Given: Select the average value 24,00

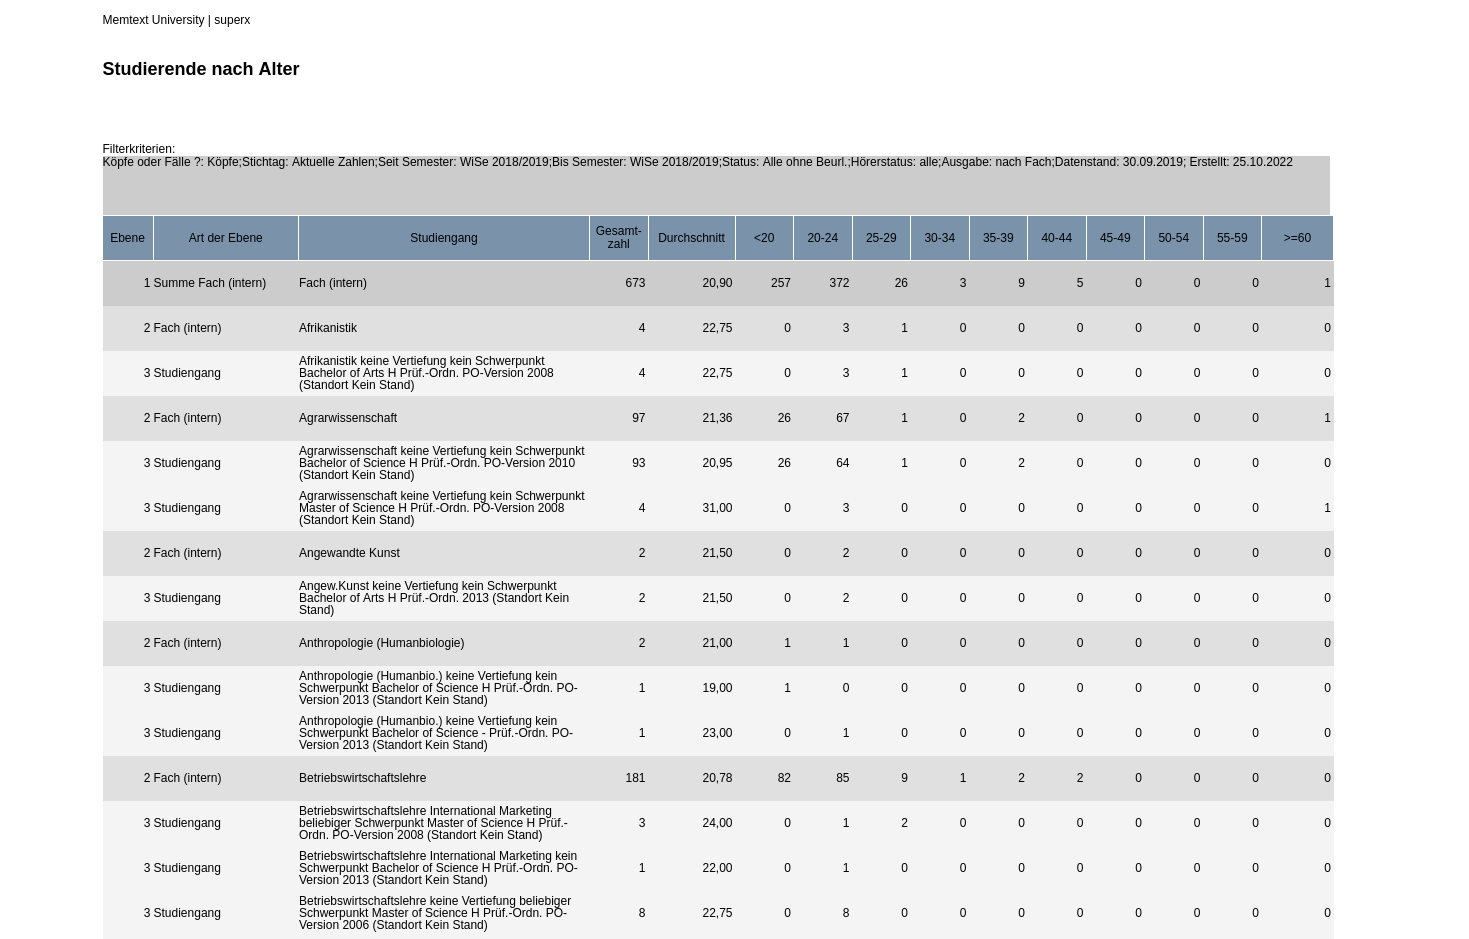Looking at the screenshot, I should (717, 823).
